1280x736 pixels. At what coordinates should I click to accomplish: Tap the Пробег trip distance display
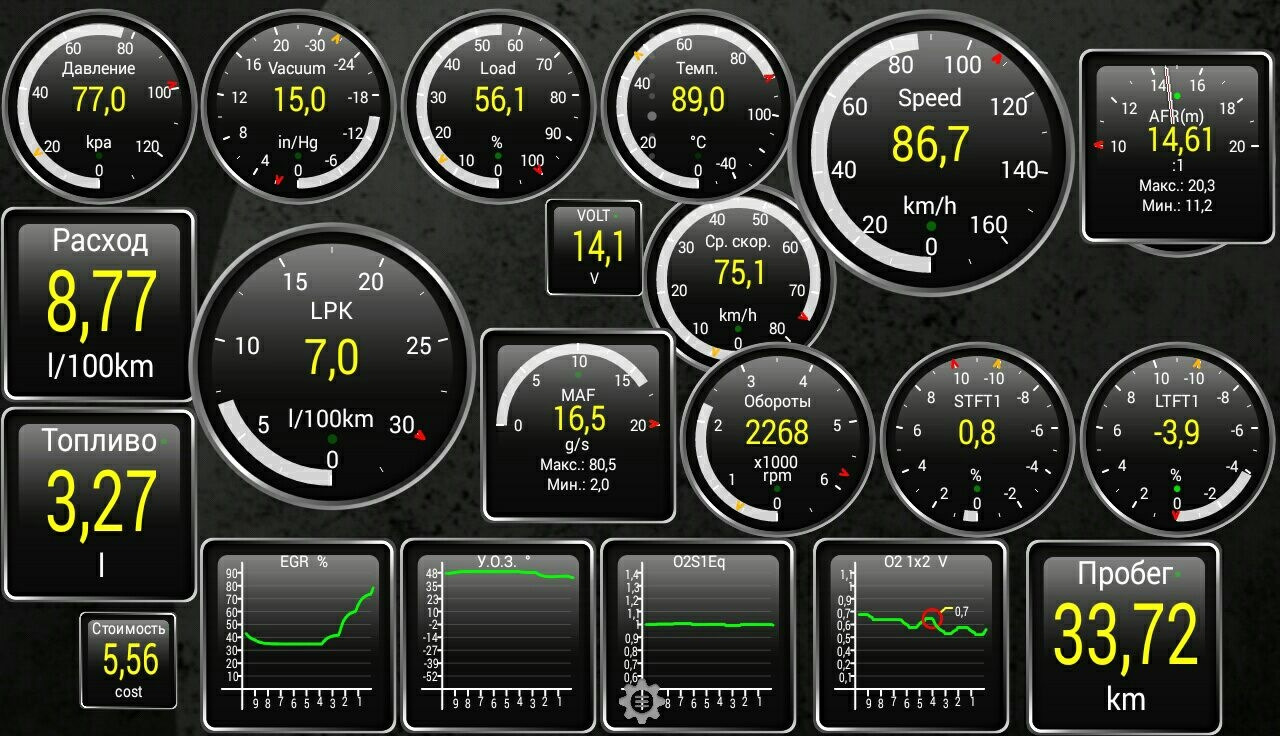click(1124, 636)
